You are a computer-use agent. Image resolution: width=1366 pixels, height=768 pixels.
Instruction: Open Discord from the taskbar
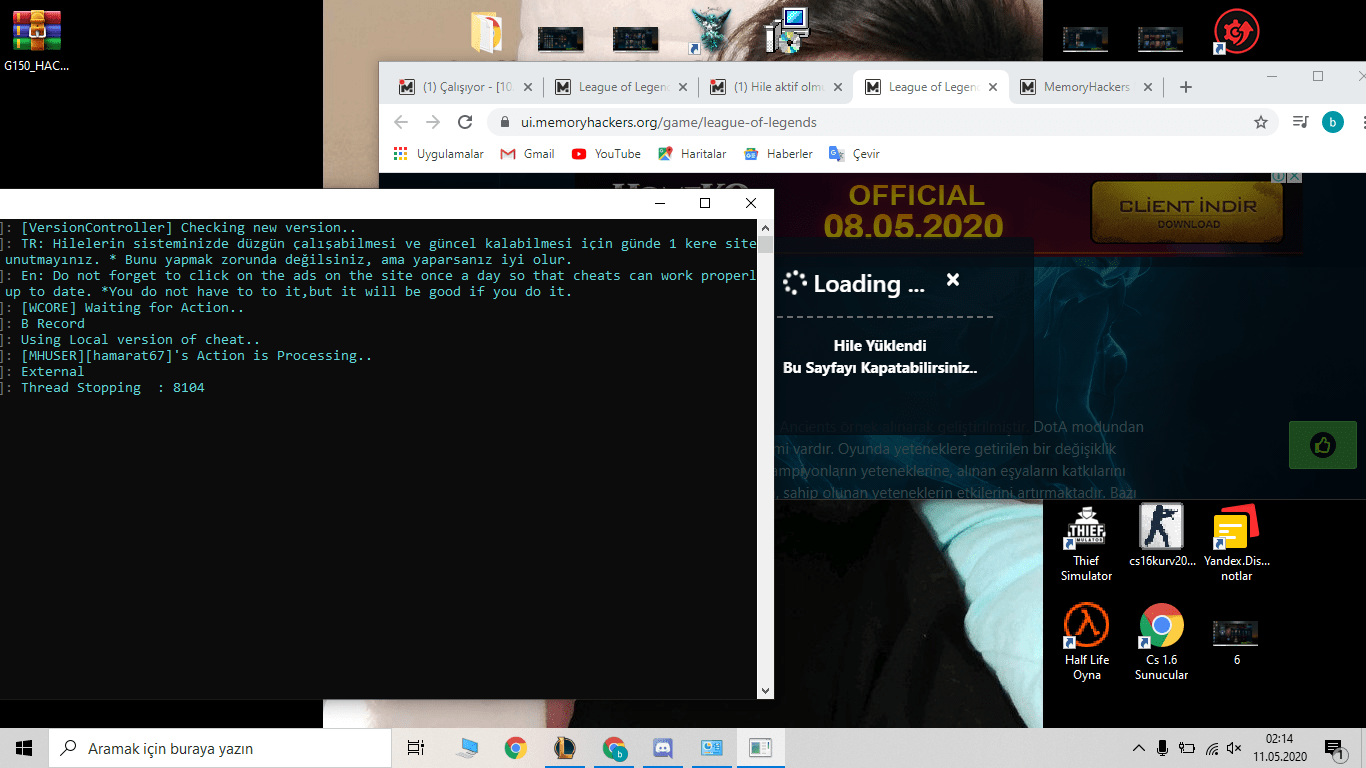(662, 748)
